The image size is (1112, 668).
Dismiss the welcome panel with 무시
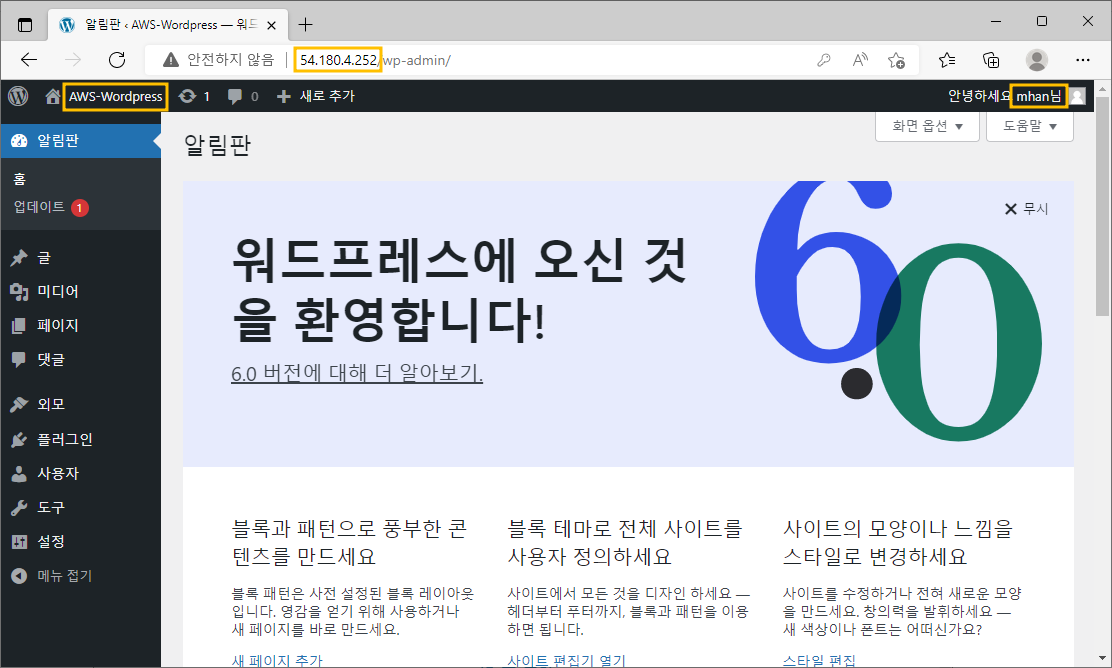click(x=1026, y=208)
